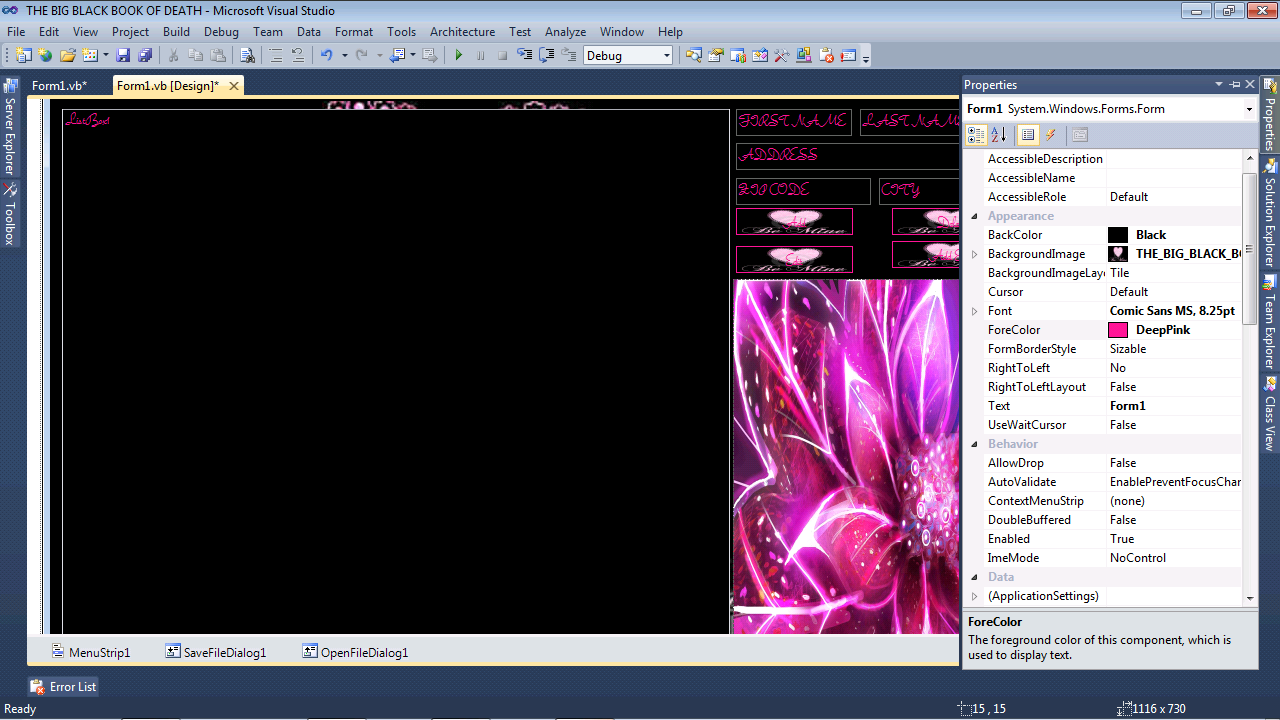Expand the Font property
Image resolution: width=1280 pixels, height=720 pixels.
[975, 311]
